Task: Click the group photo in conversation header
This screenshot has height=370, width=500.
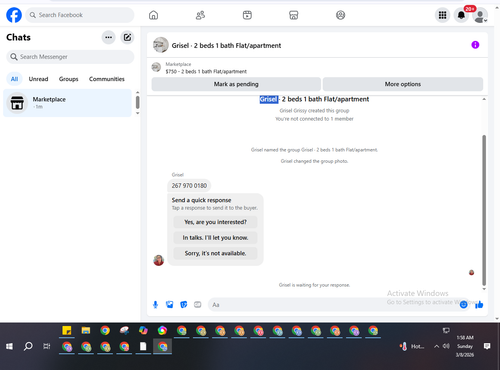Action: 161,45
